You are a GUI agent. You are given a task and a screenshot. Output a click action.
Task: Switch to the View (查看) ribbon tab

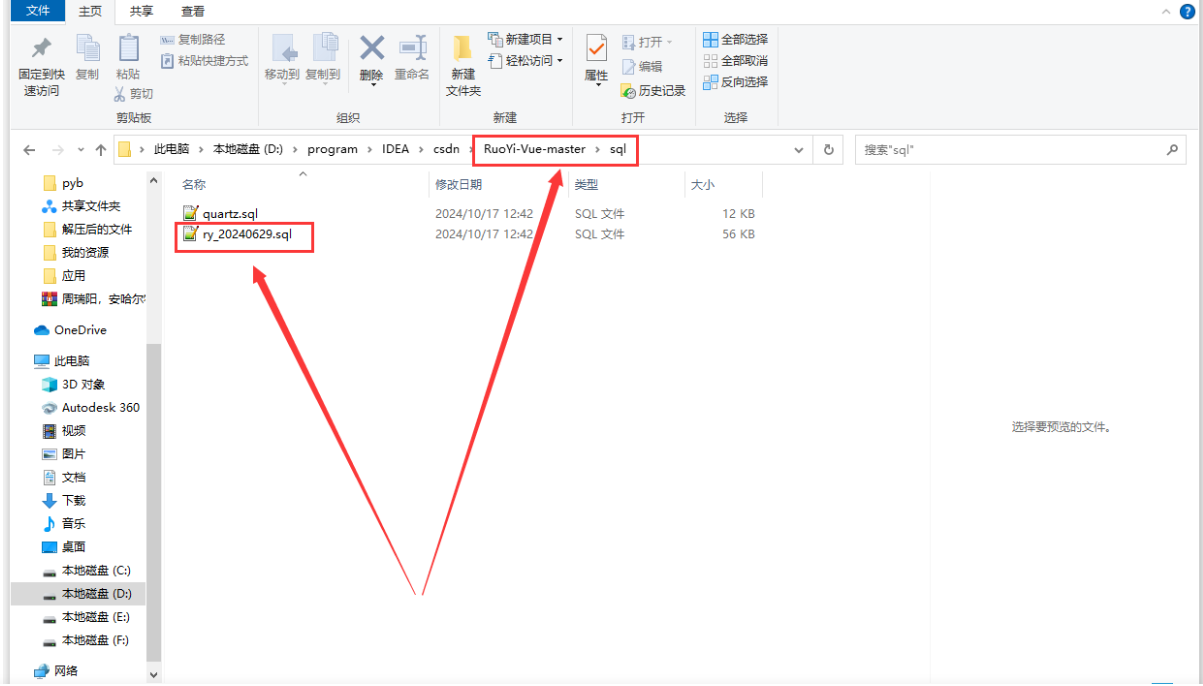click(193, 11)
